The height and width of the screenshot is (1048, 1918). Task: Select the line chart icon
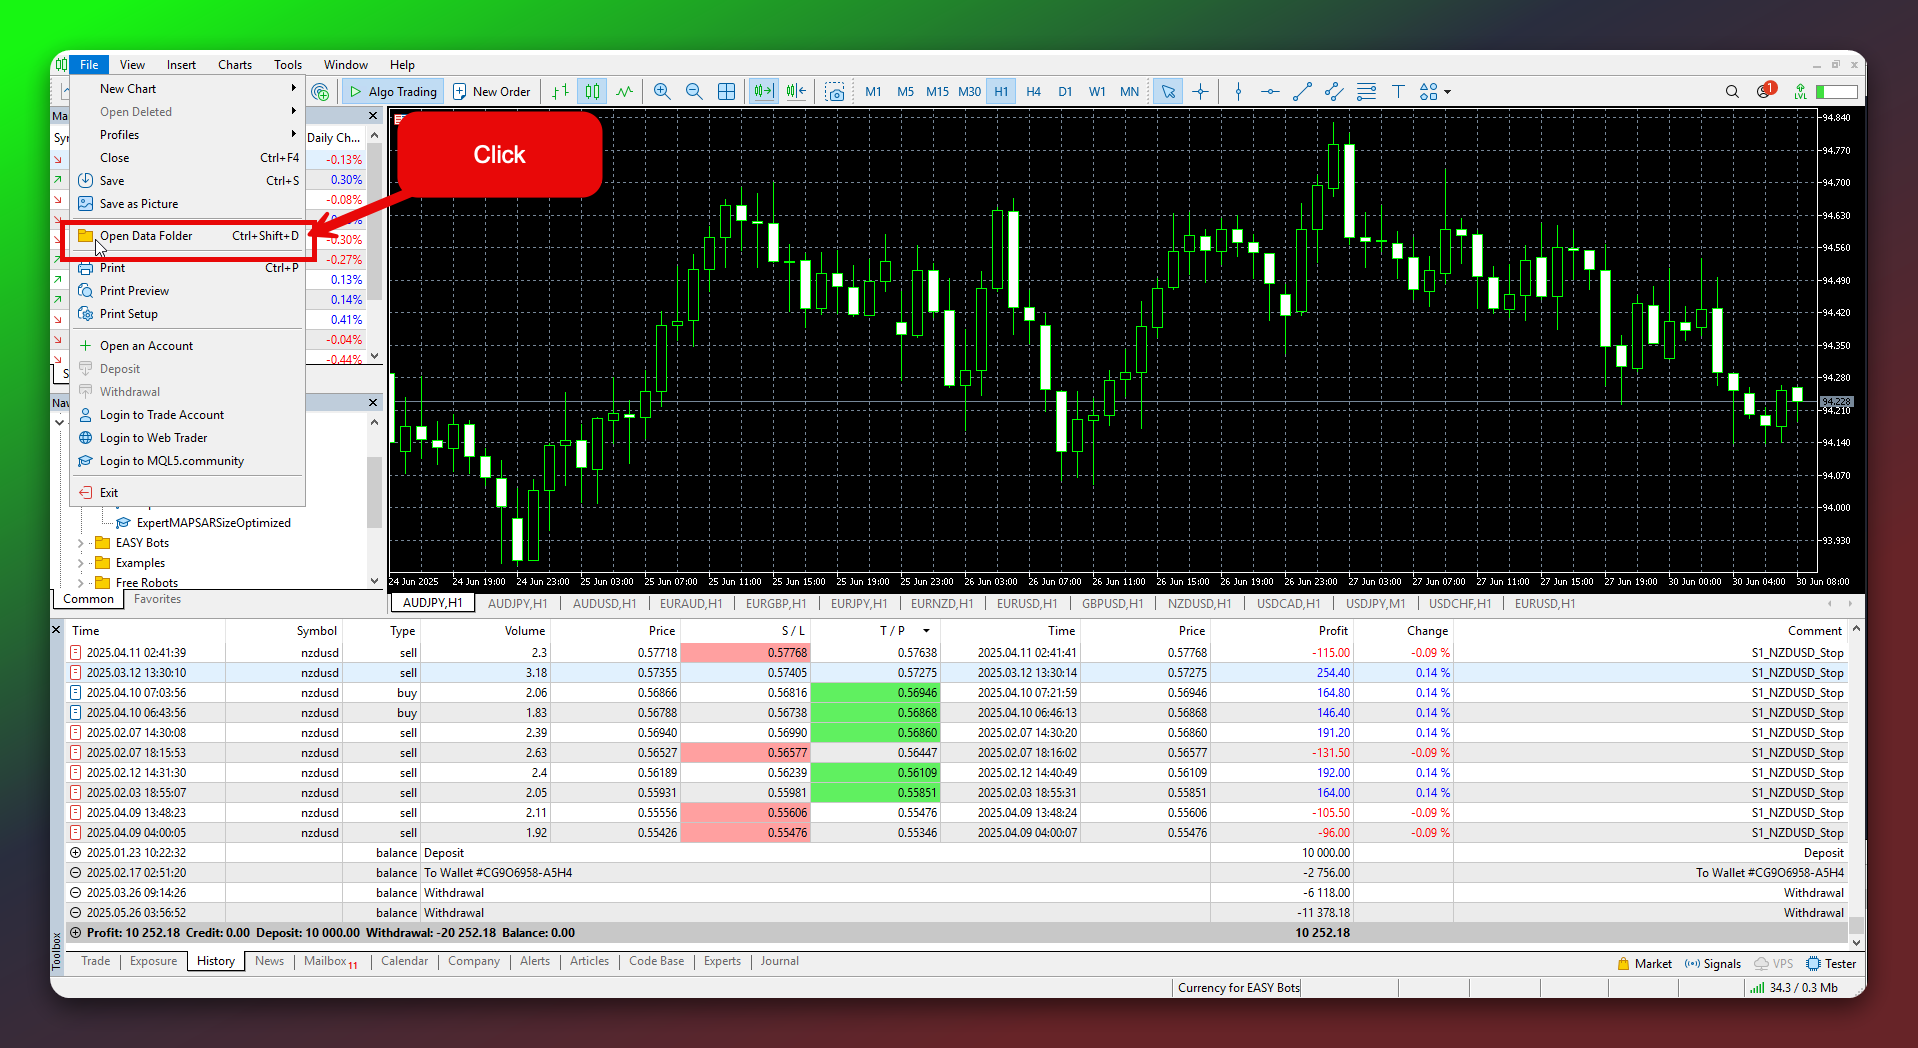(625, 91)
